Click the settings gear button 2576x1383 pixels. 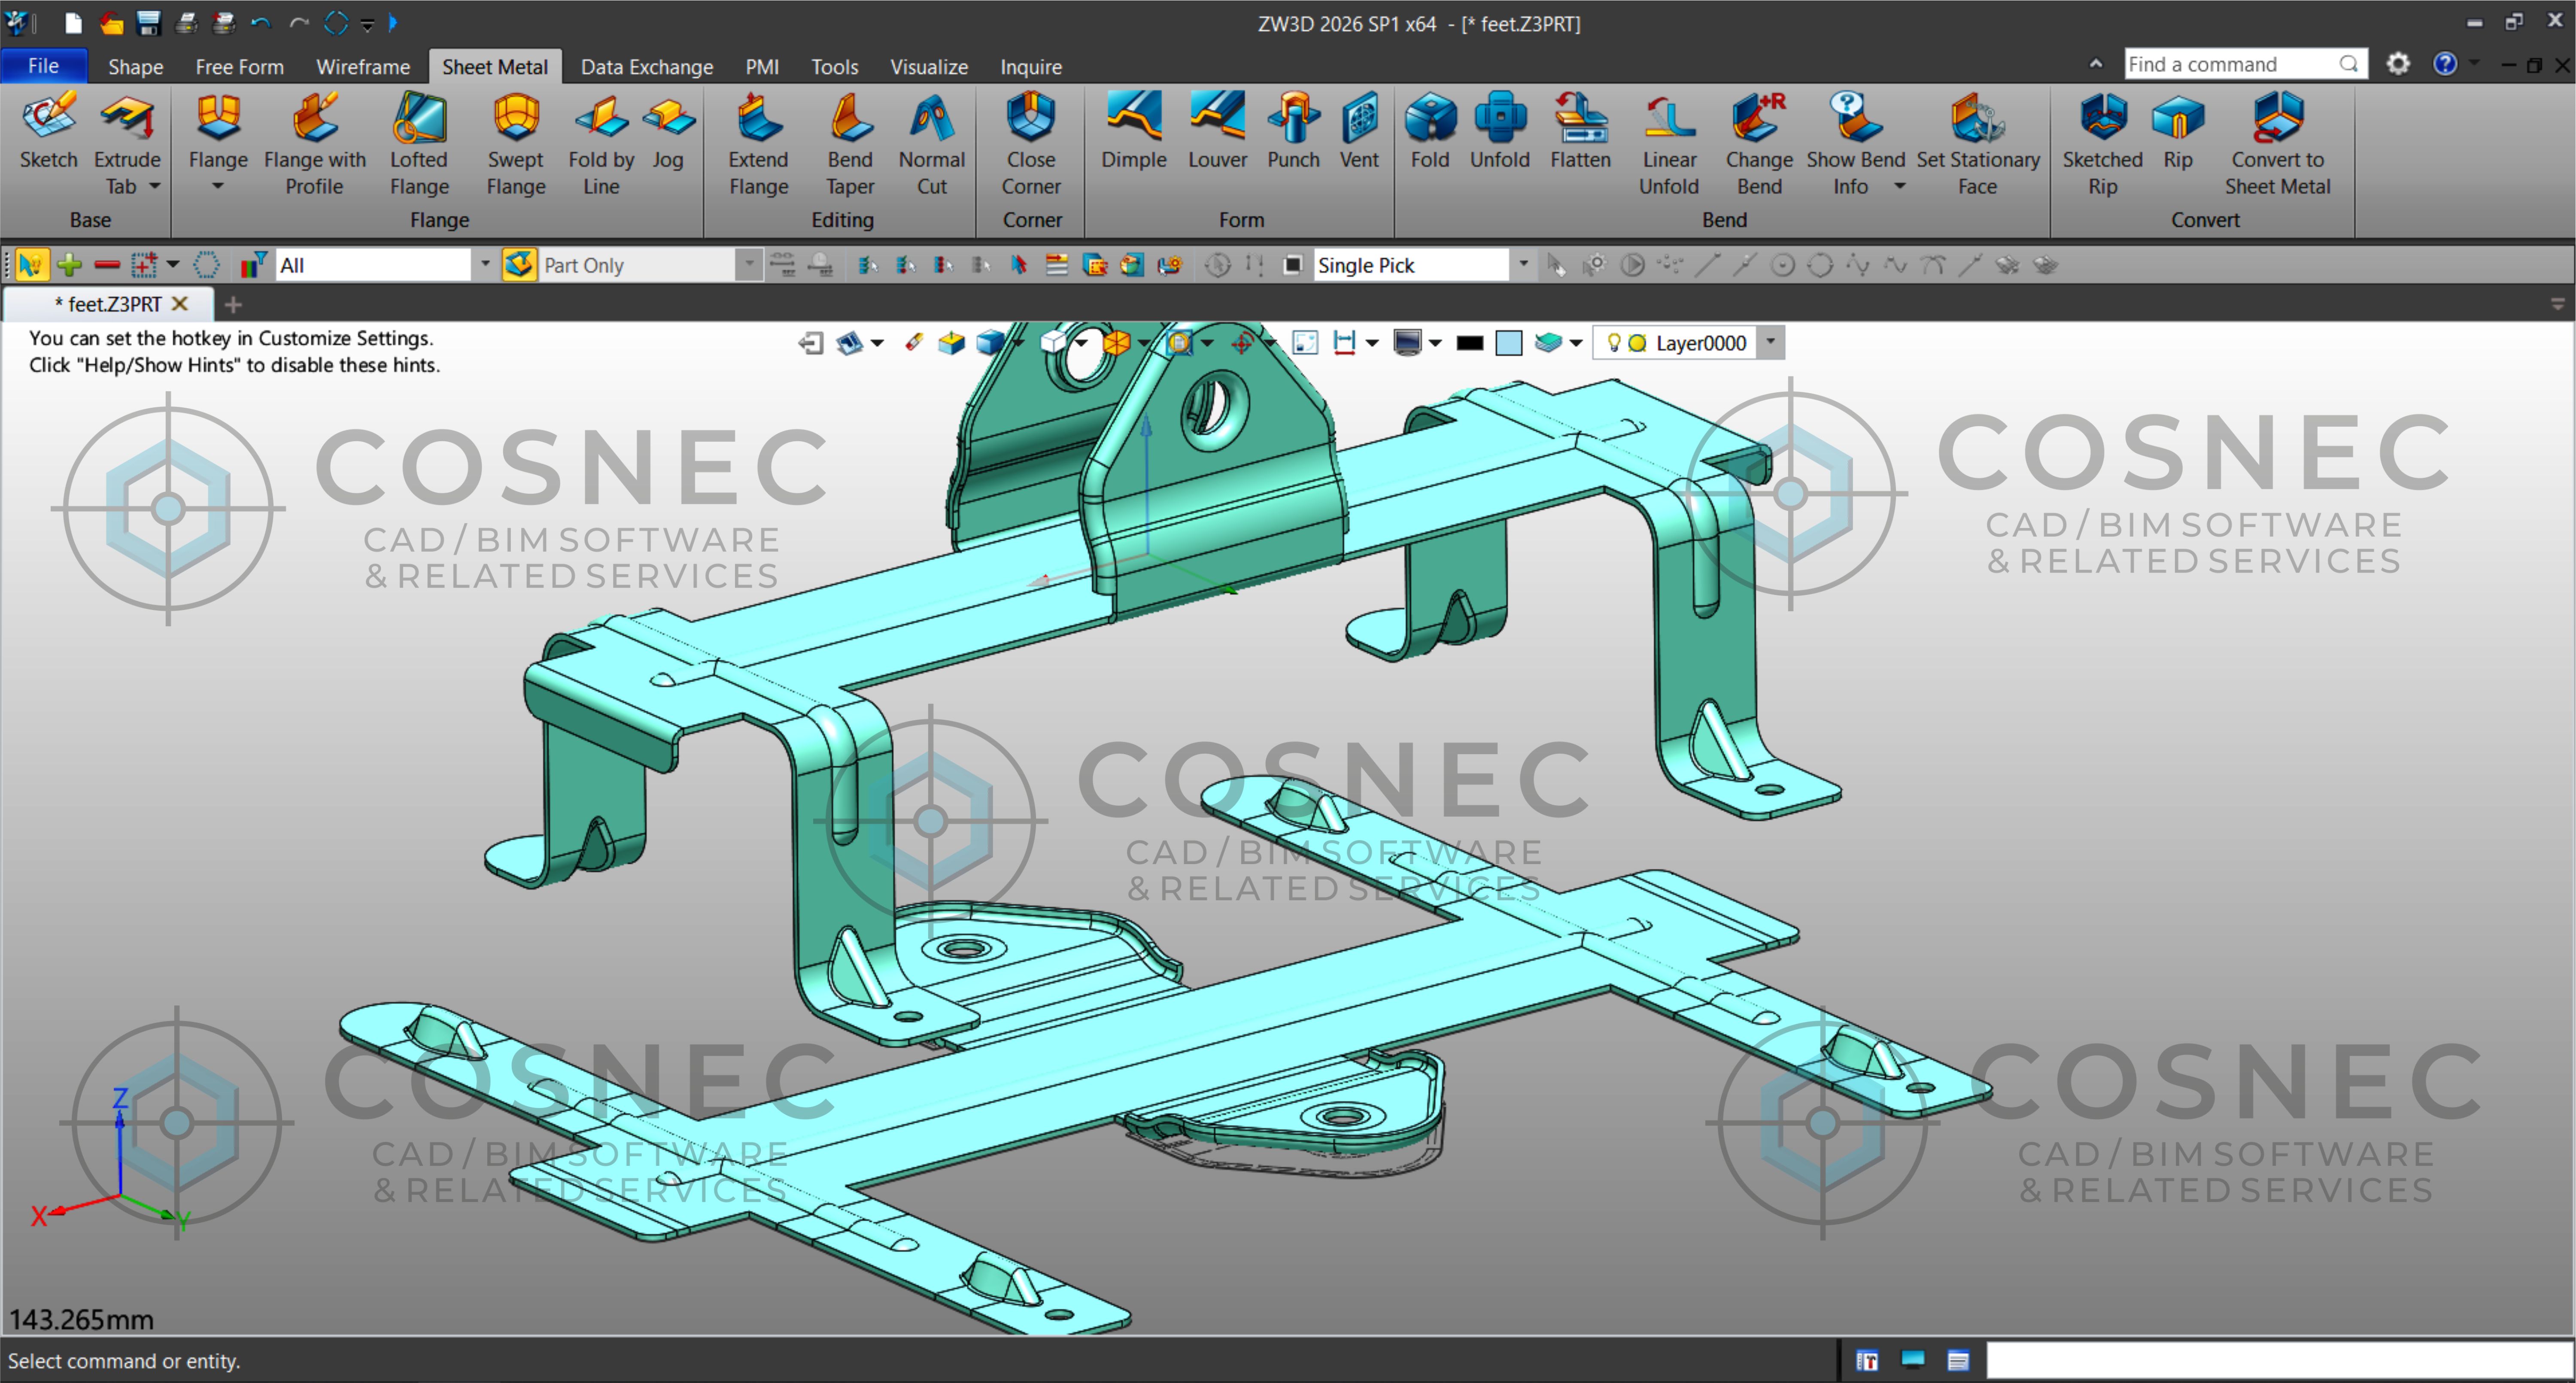pos(2397,63)
